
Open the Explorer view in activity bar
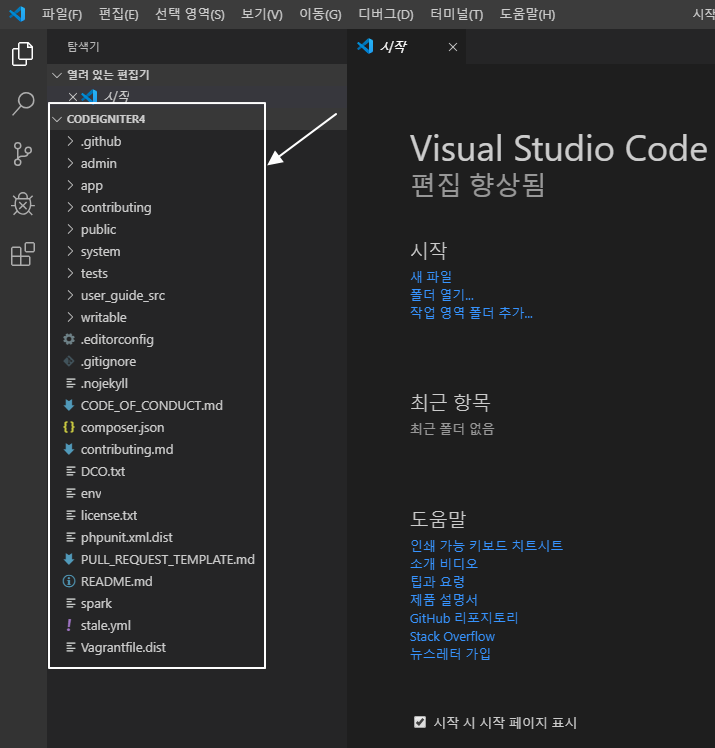[22, 53]
